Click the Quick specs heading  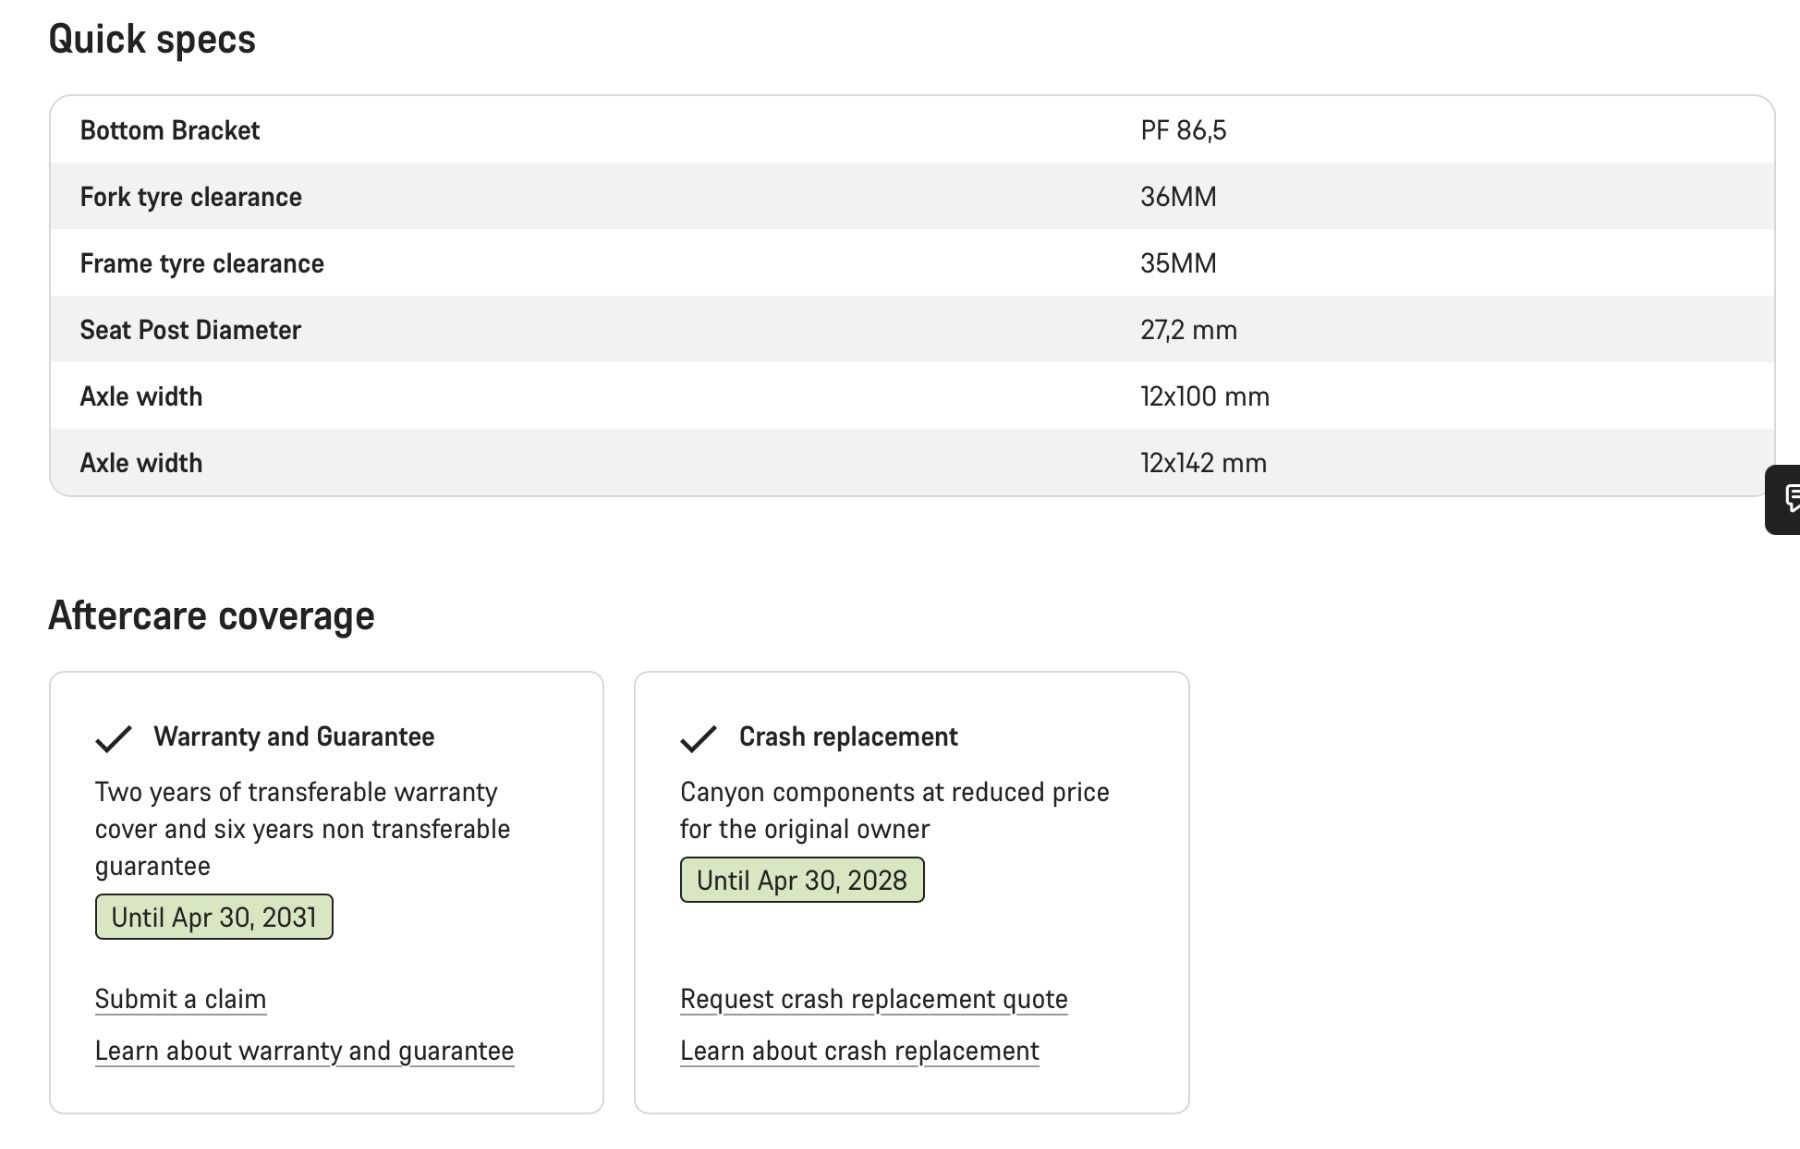152,40
